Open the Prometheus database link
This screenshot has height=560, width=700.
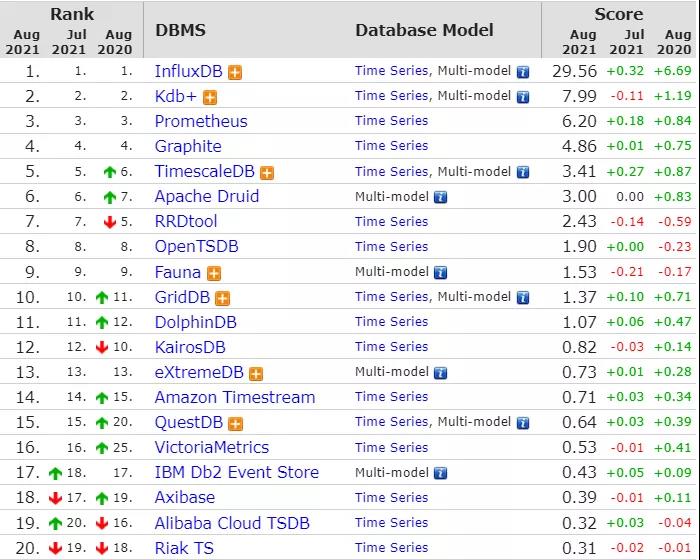point(201,121)
